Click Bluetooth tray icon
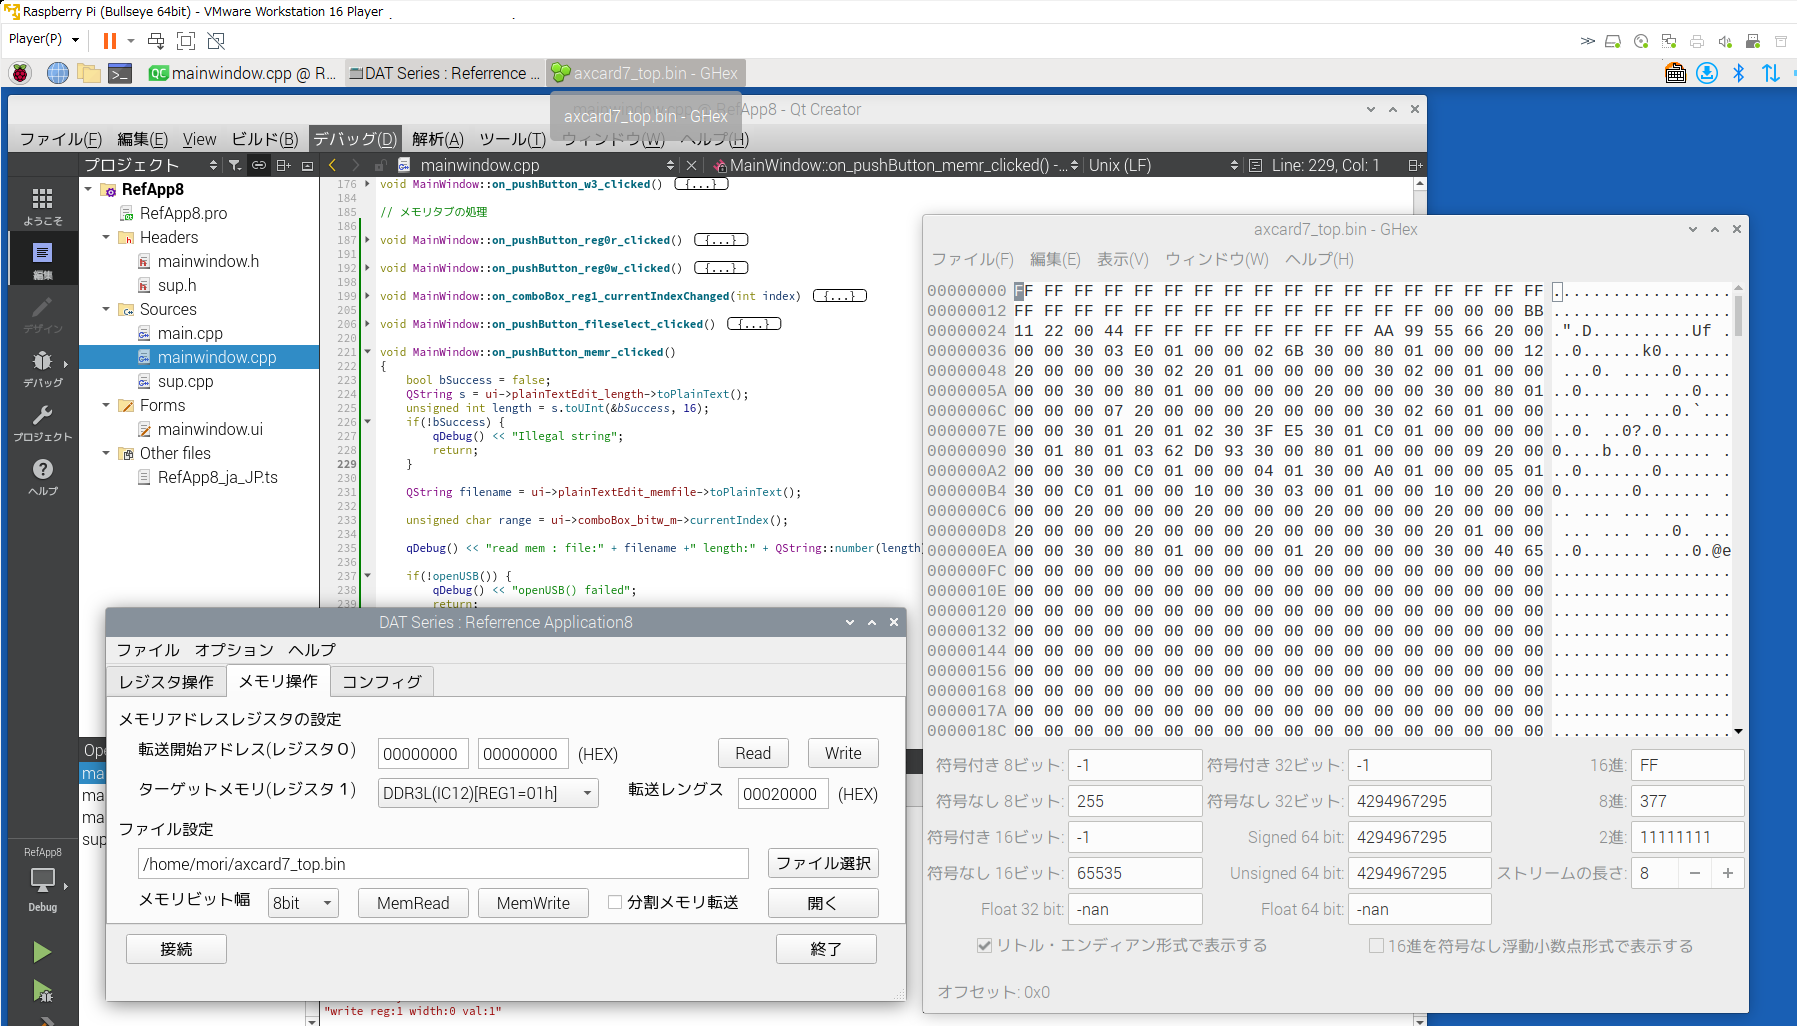Viewport: 1797px width, 1026px height. coord(1739,73)
